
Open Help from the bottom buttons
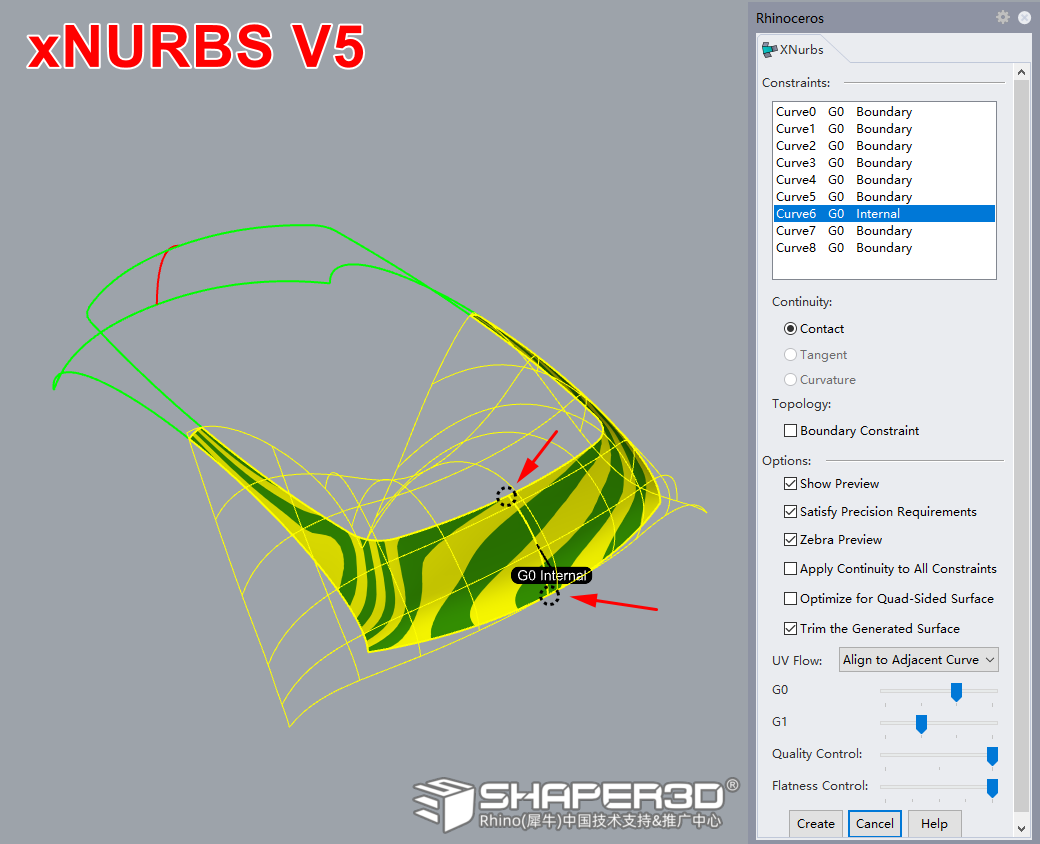tap(933, 823)
